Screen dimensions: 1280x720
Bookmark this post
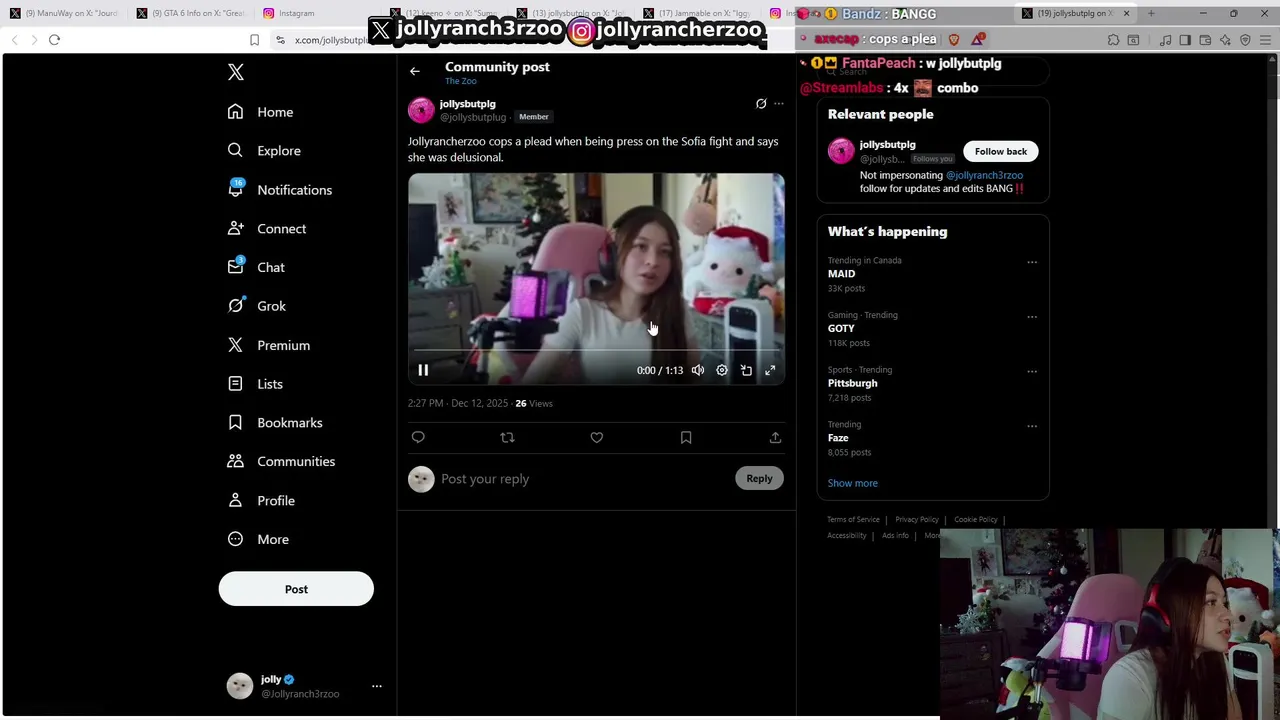[x=686, y=437]
